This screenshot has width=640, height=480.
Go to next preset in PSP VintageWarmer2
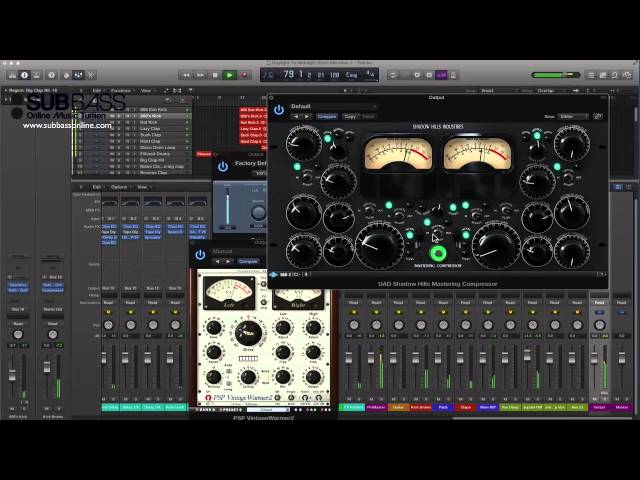[x=228, y=261]
